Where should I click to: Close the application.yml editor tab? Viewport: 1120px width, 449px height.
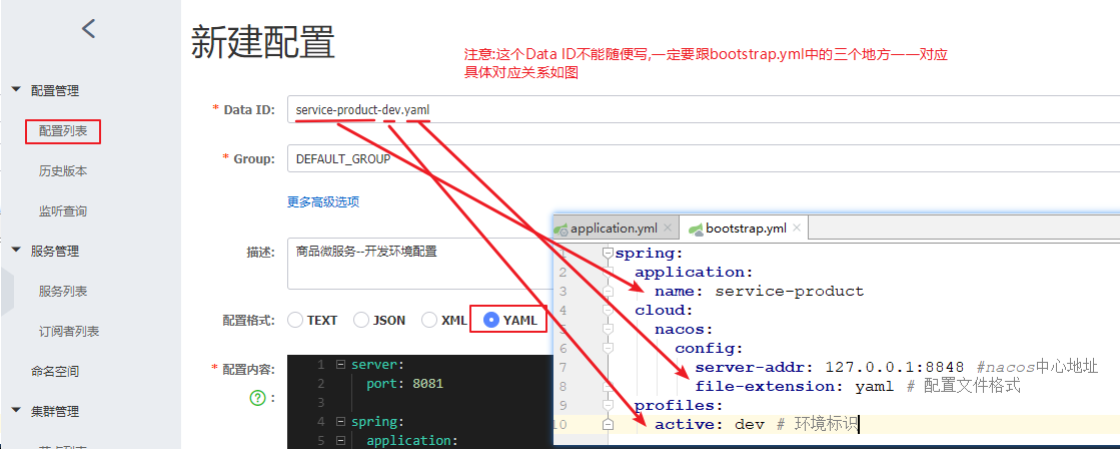668,228
